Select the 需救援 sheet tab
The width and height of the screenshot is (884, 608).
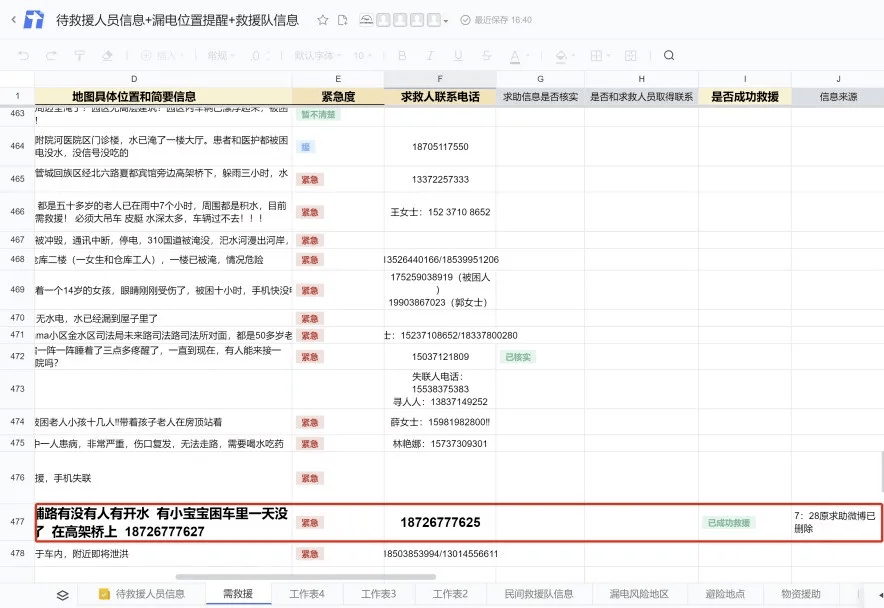coord(238,594)
